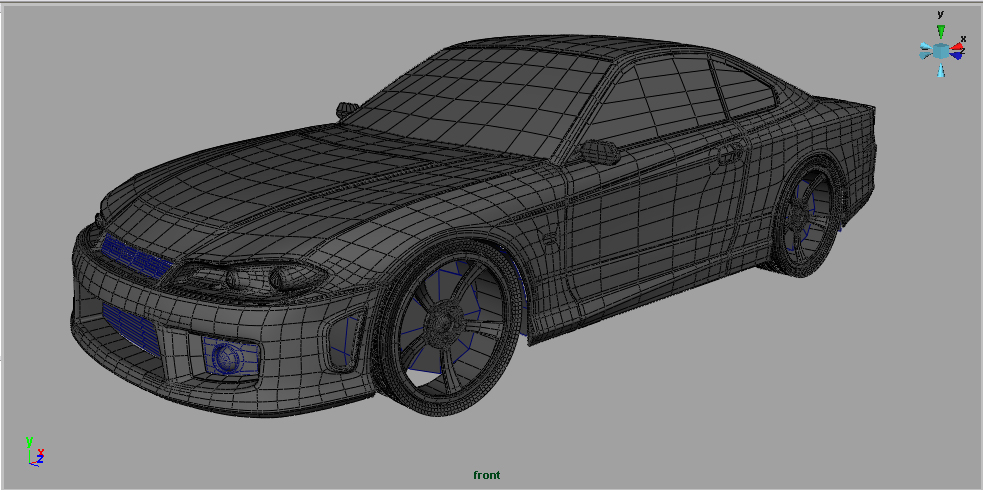Click the 'front' view label

point(486,476)
